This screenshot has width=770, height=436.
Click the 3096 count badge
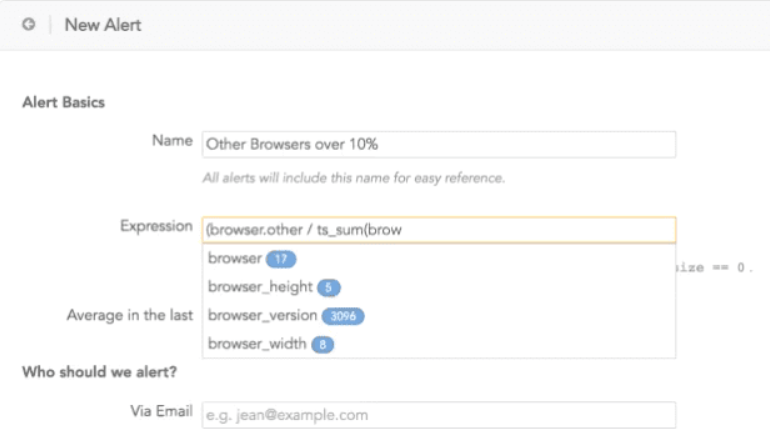(343, 316)
